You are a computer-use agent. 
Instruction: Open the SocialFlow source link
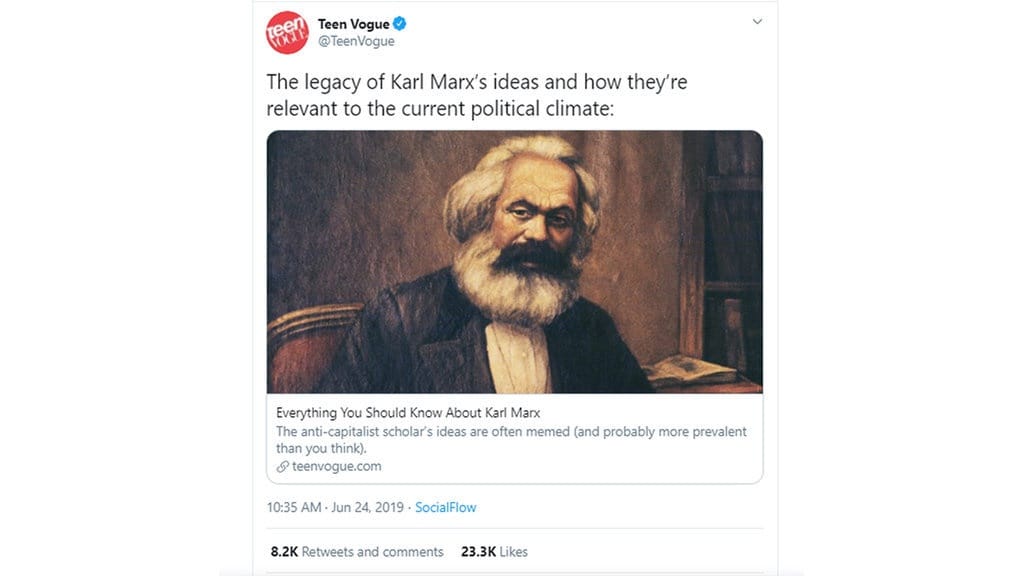[x=446, y=507]
